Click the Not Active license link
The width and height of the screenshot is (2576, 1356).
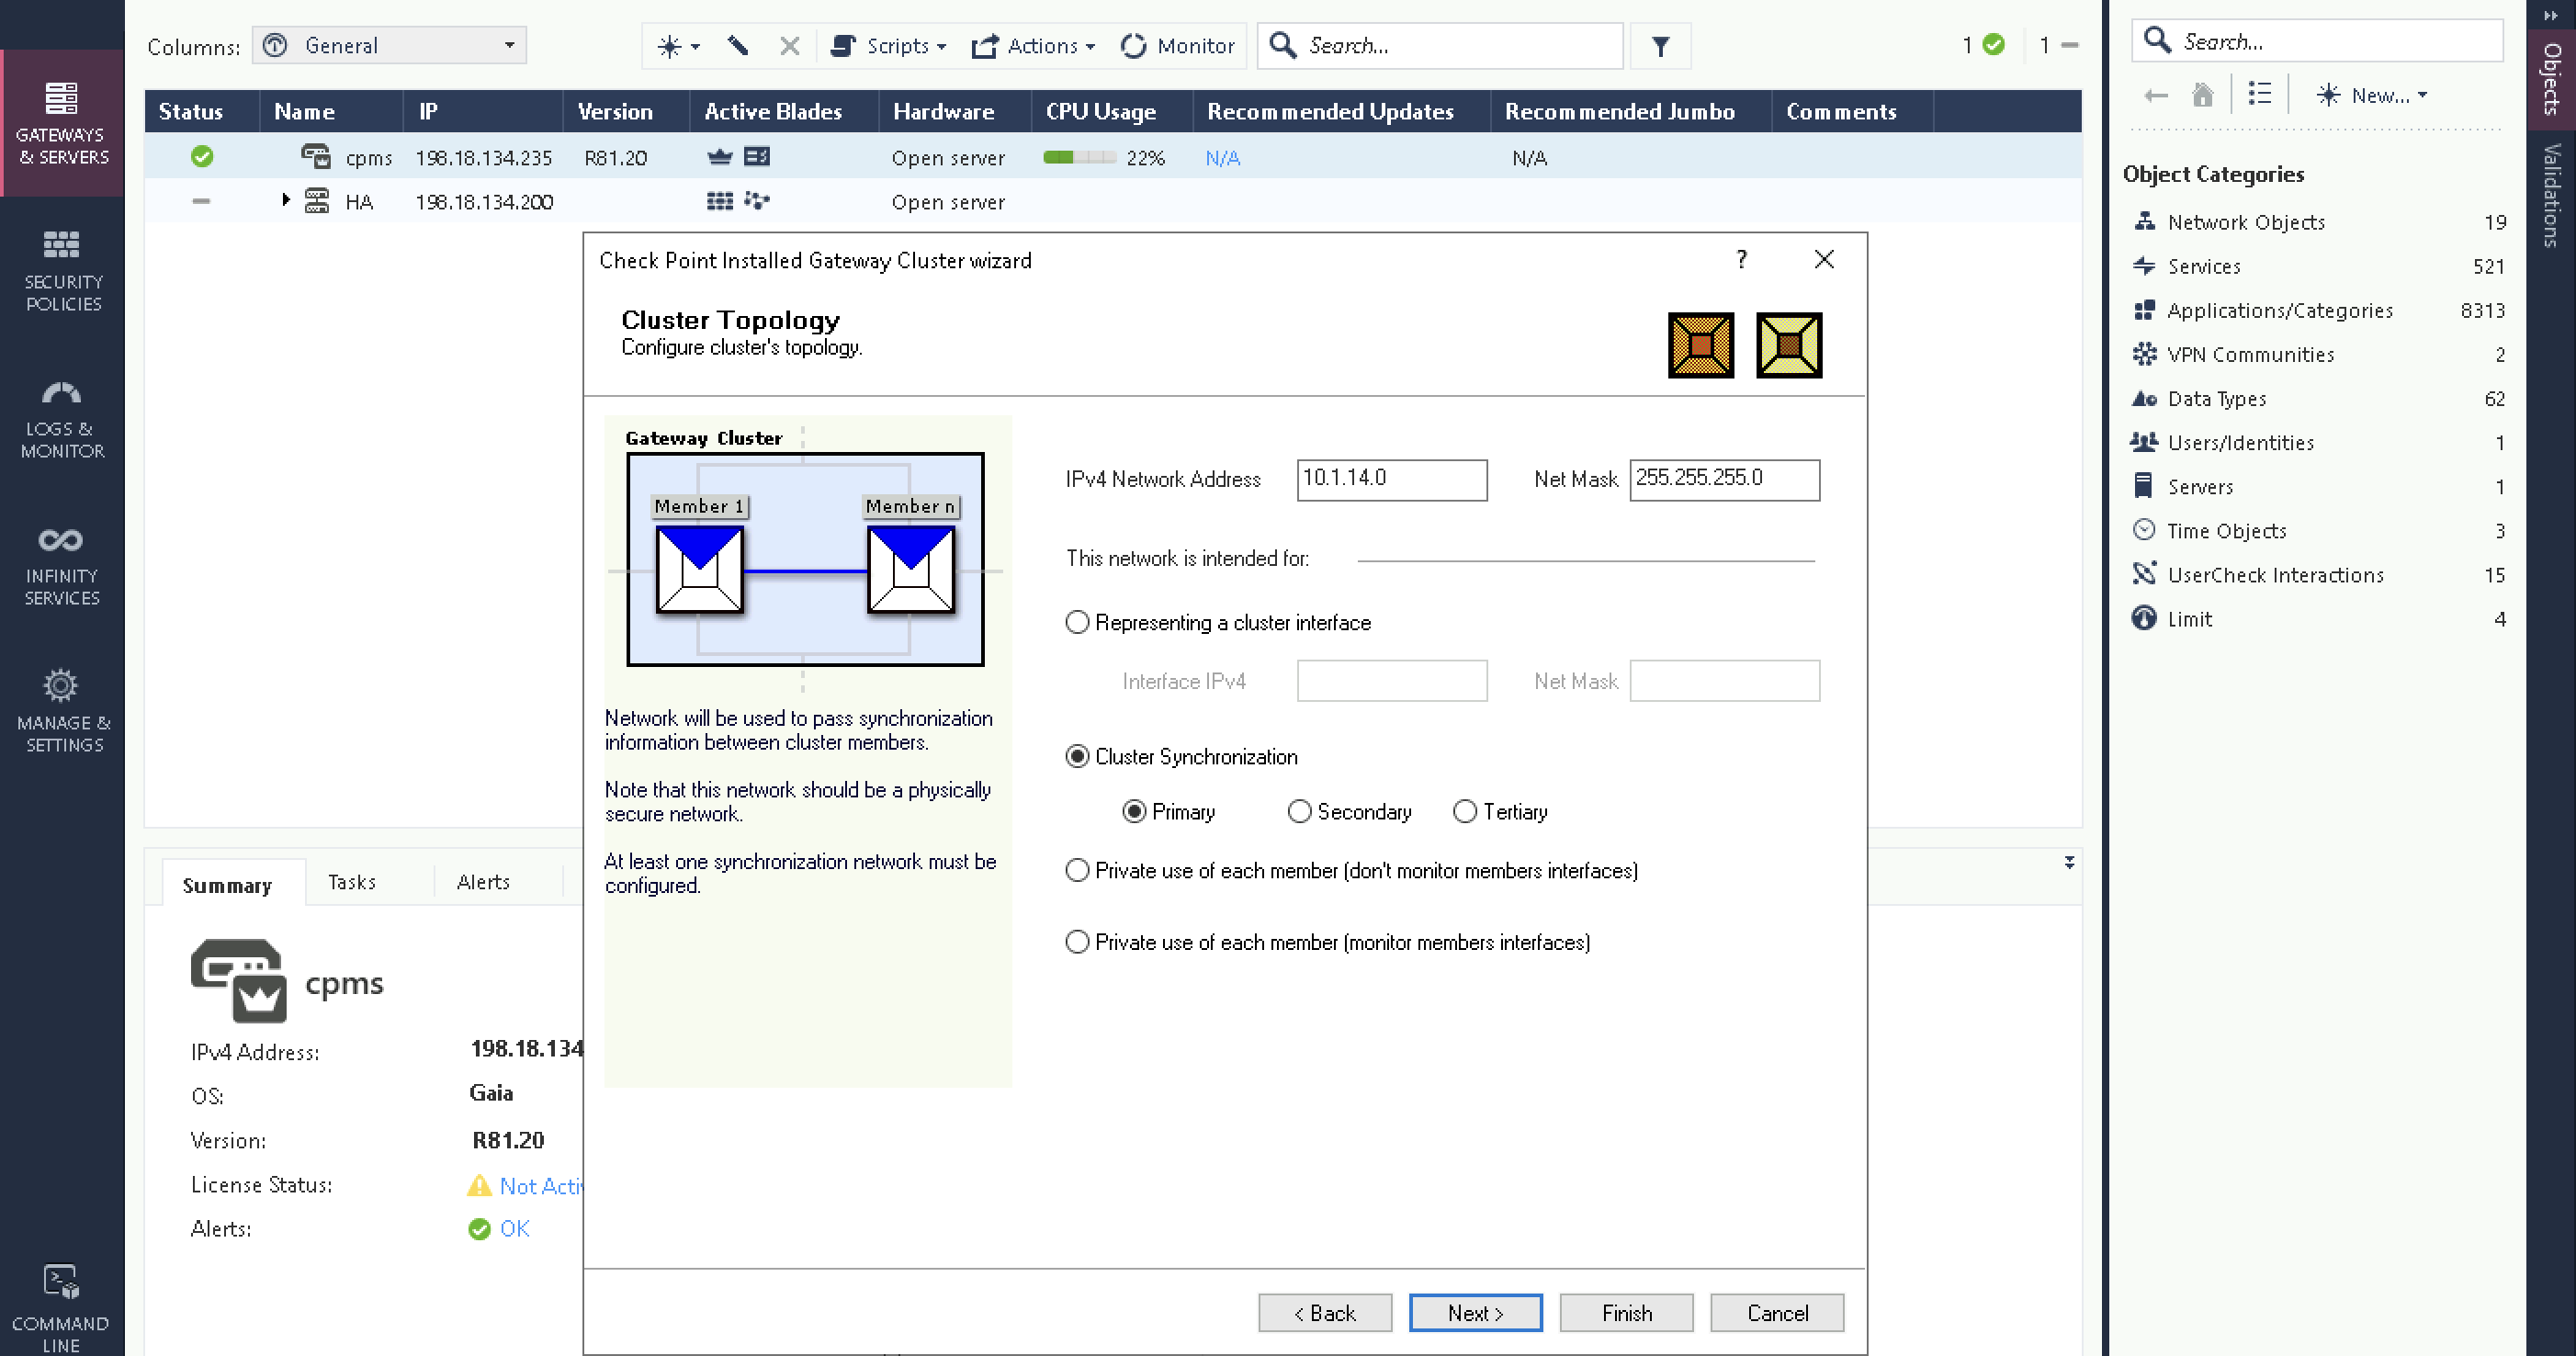[540, 1185]
